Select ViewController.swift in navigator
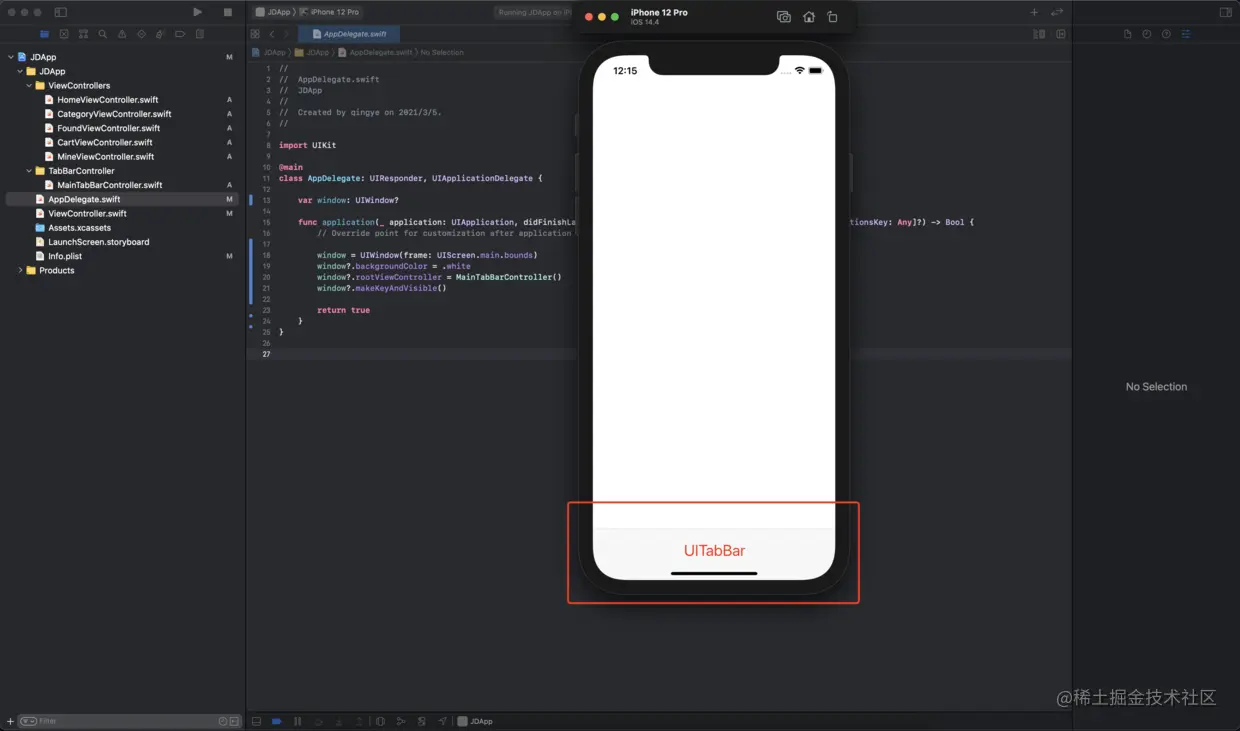 coord(87,213)
